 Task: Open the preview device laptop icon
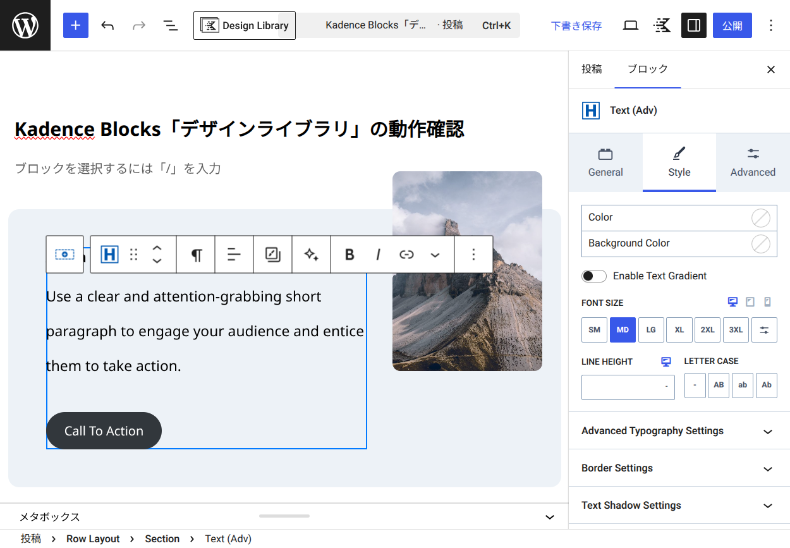coord(631,25)
